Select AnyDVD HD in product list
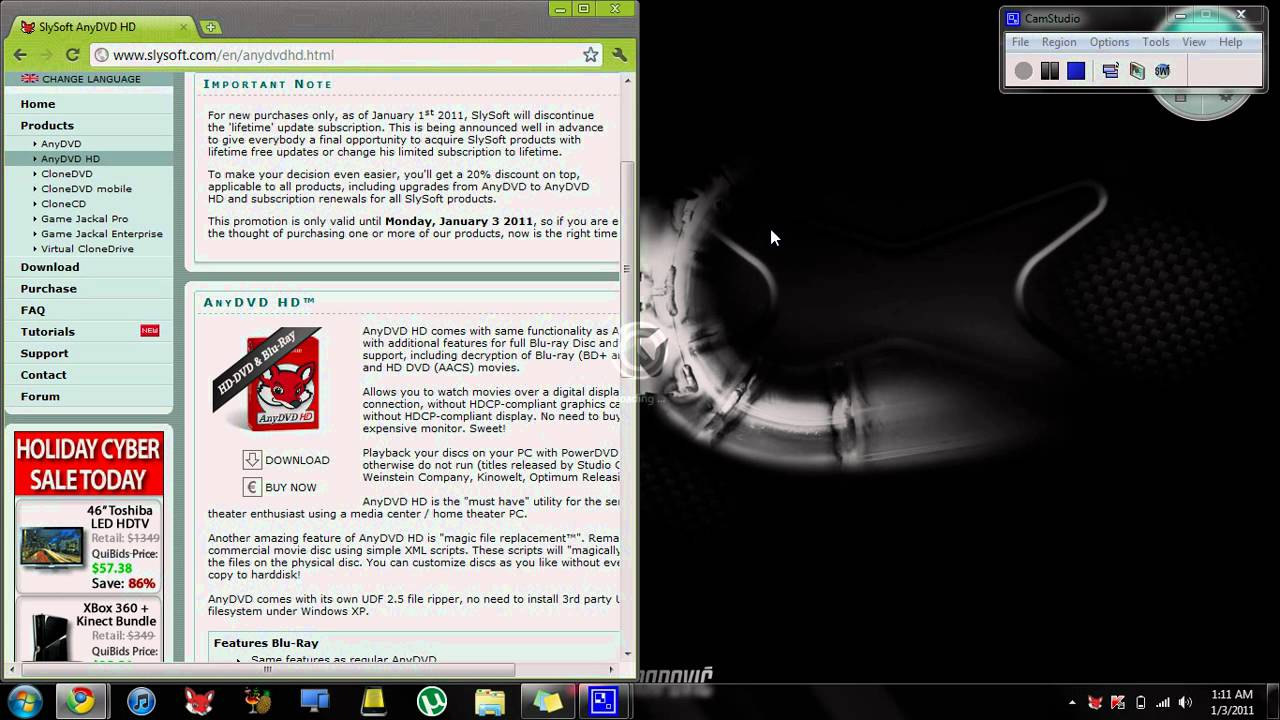Screen dimensions: 1280x720 (70, 159)
